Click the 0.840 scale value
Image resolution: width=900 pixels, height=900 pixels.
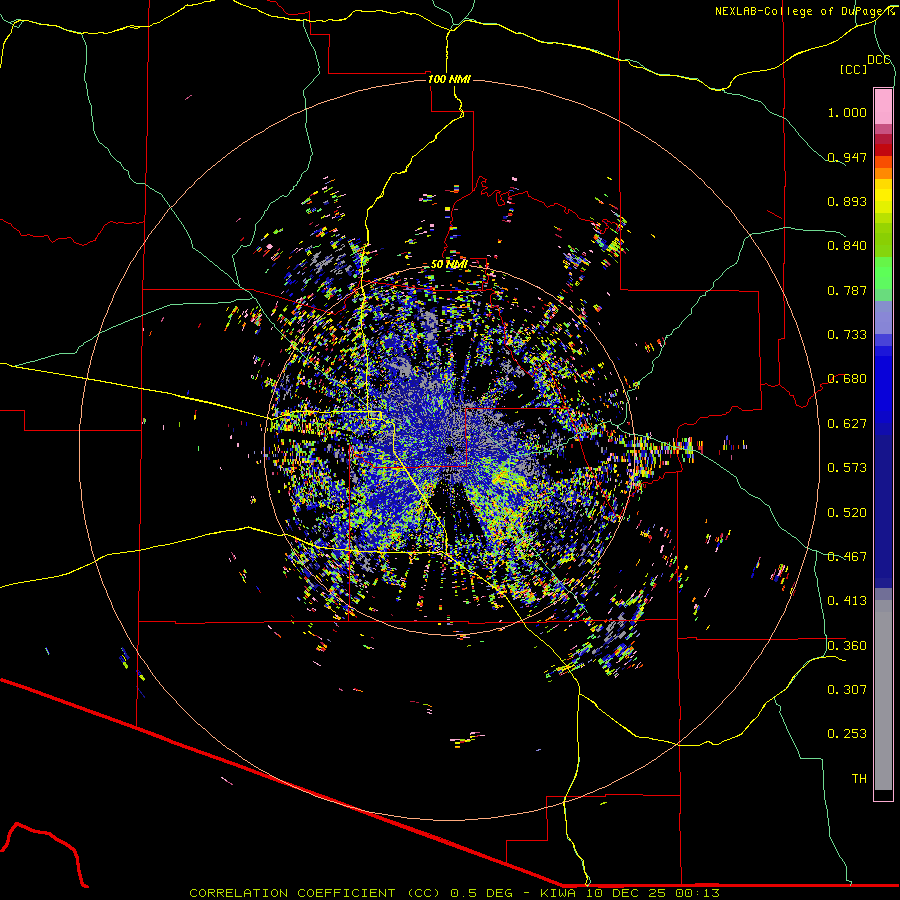click(847, 246)
